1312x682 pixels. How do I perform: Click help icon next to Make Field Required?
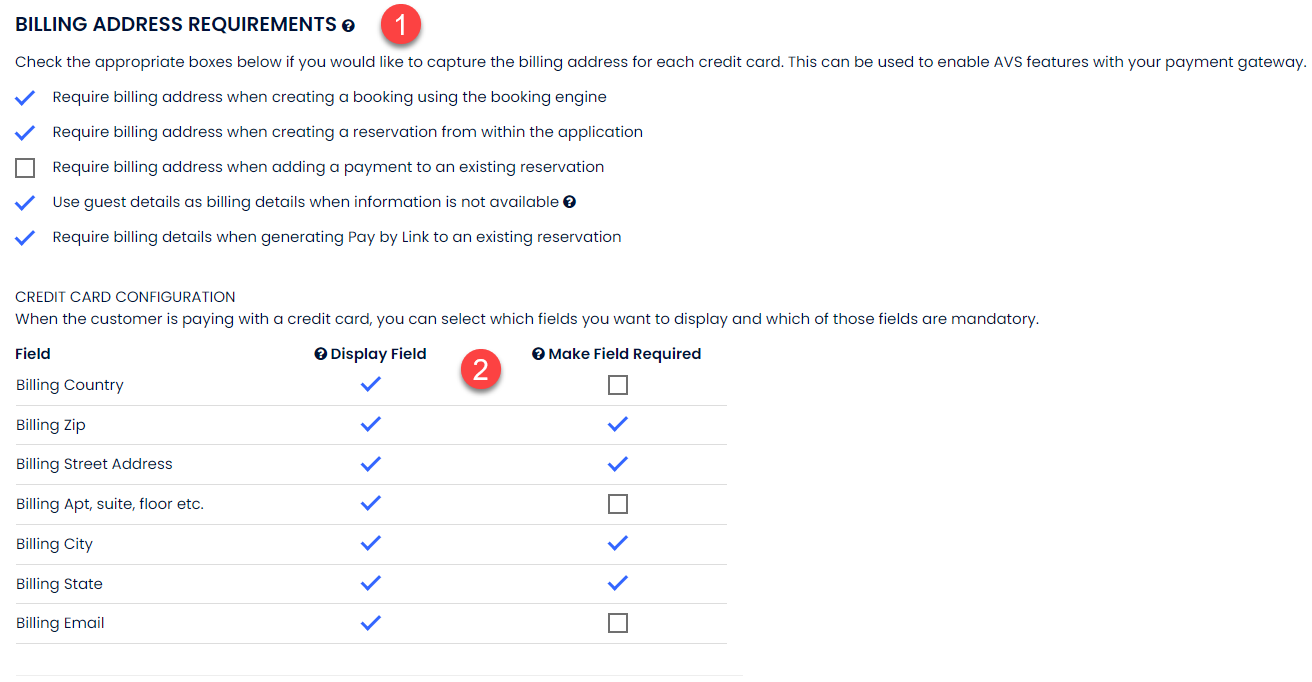coord(538,354)
